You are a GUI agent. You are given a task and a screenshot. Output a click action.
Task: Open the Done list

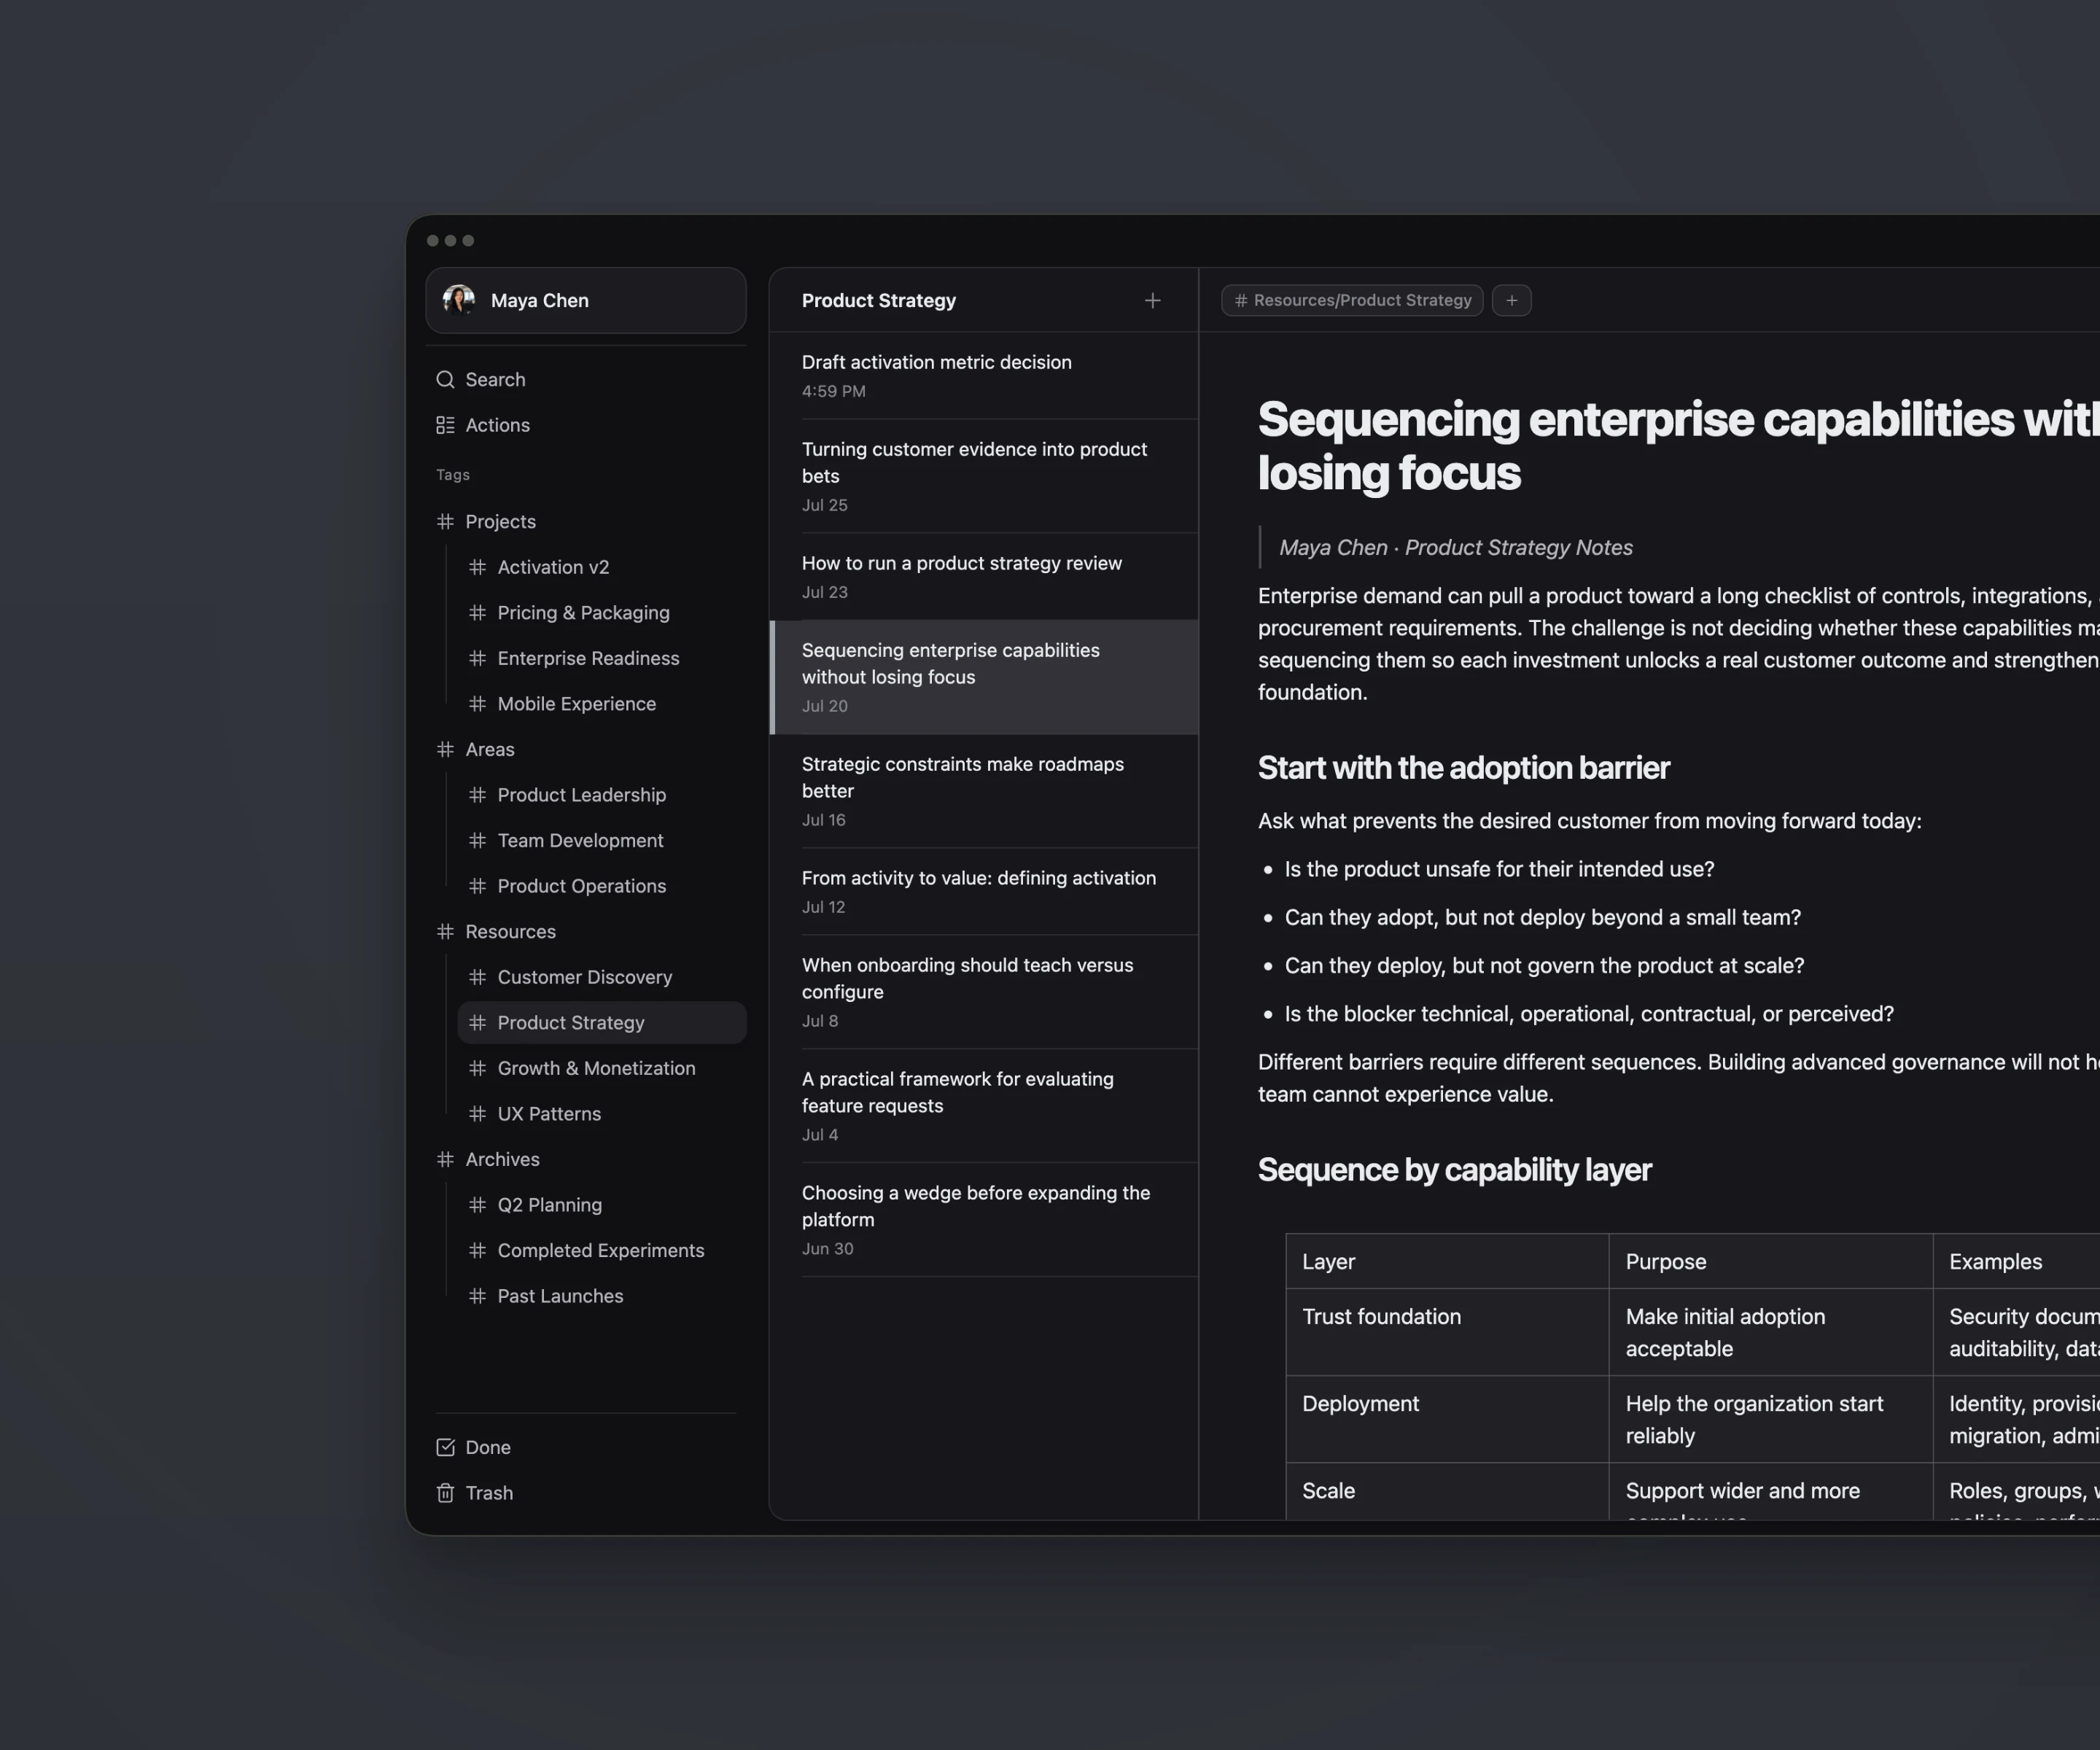click(586, 1447)
